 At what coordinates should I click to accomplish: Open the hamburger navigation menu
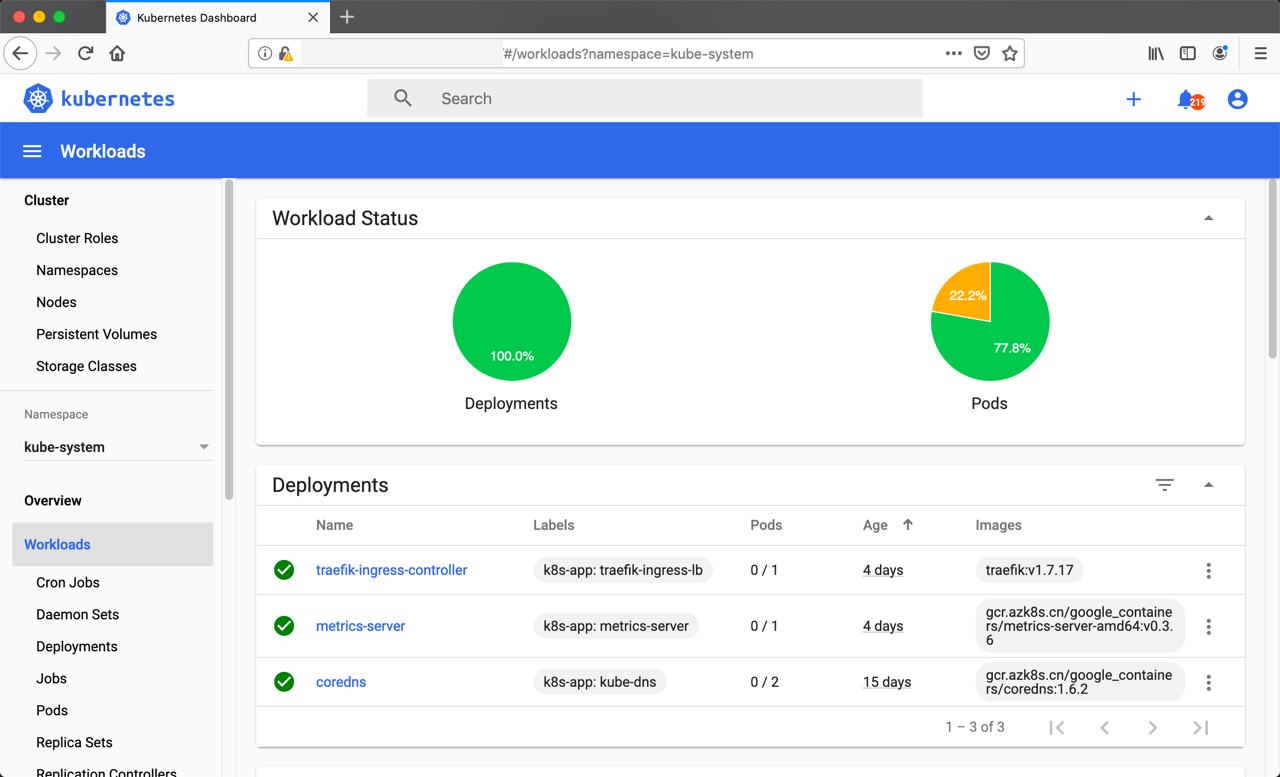33,150
